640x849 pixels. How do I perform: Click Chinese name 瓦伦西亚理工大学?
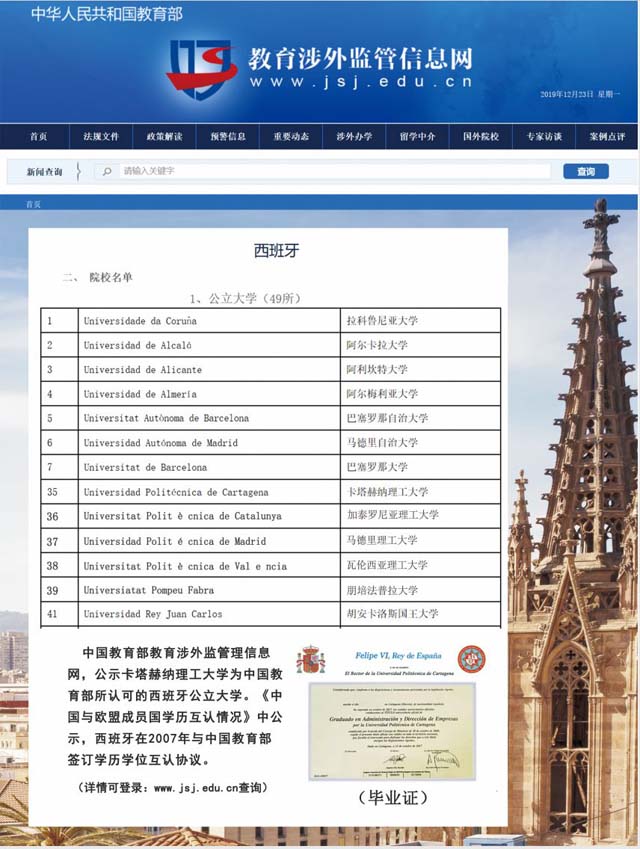click(x=387, y=565)
